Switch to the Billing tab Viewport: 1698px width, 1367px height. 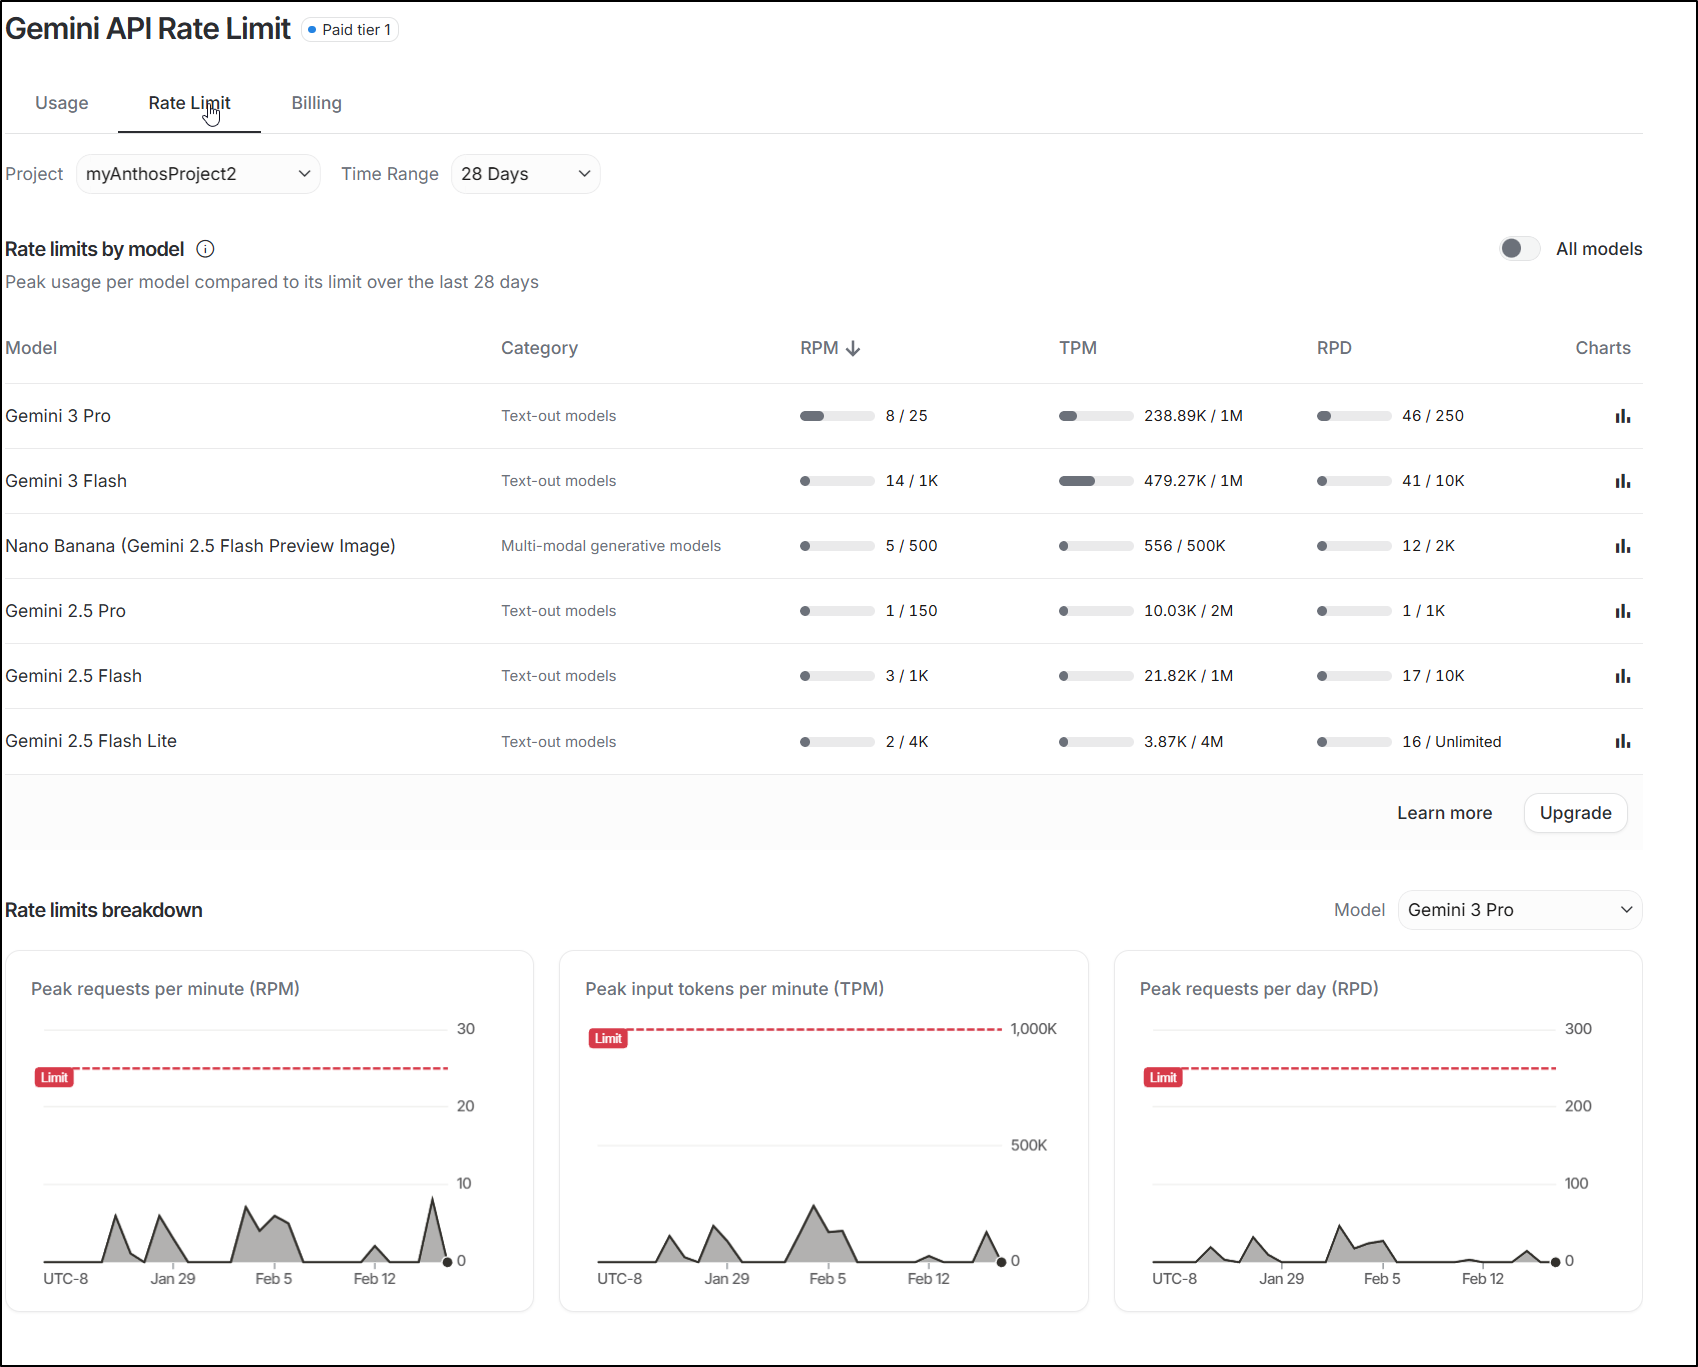pyautogui.click(x=316, y=103)
